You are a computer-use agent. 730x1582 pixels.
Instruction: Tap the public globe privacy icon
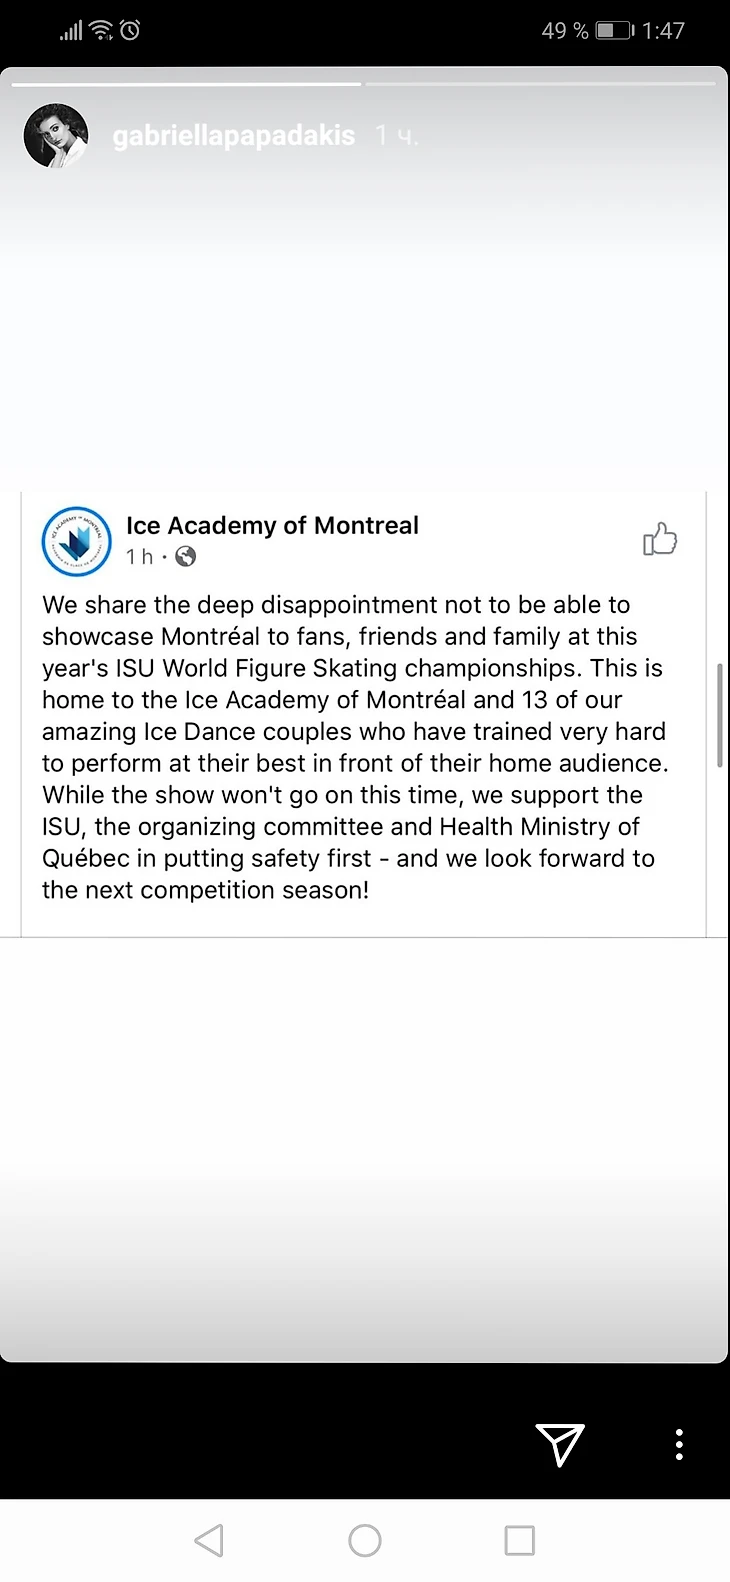pos(186,557)
